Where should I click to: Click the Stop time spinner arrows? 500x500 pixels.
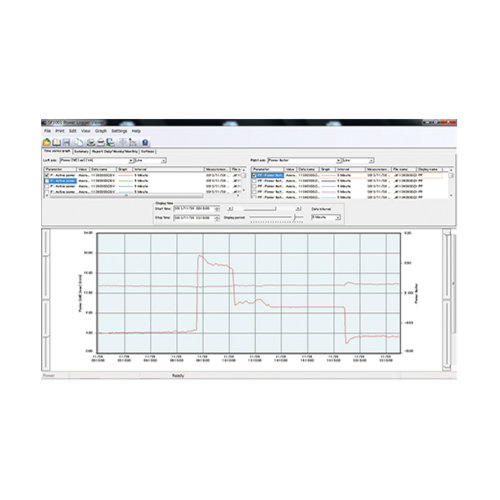coord(217,218)
